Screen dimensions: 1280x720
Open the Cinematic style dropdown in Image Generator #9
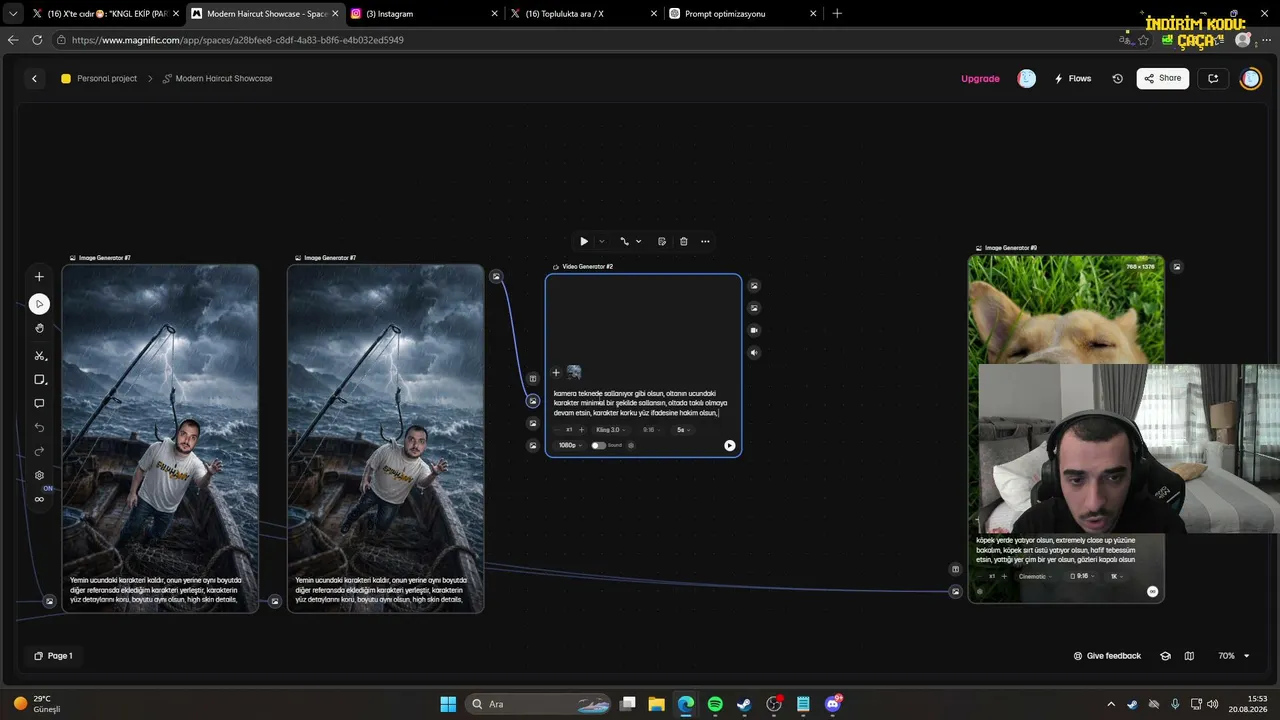point(1035,577)
